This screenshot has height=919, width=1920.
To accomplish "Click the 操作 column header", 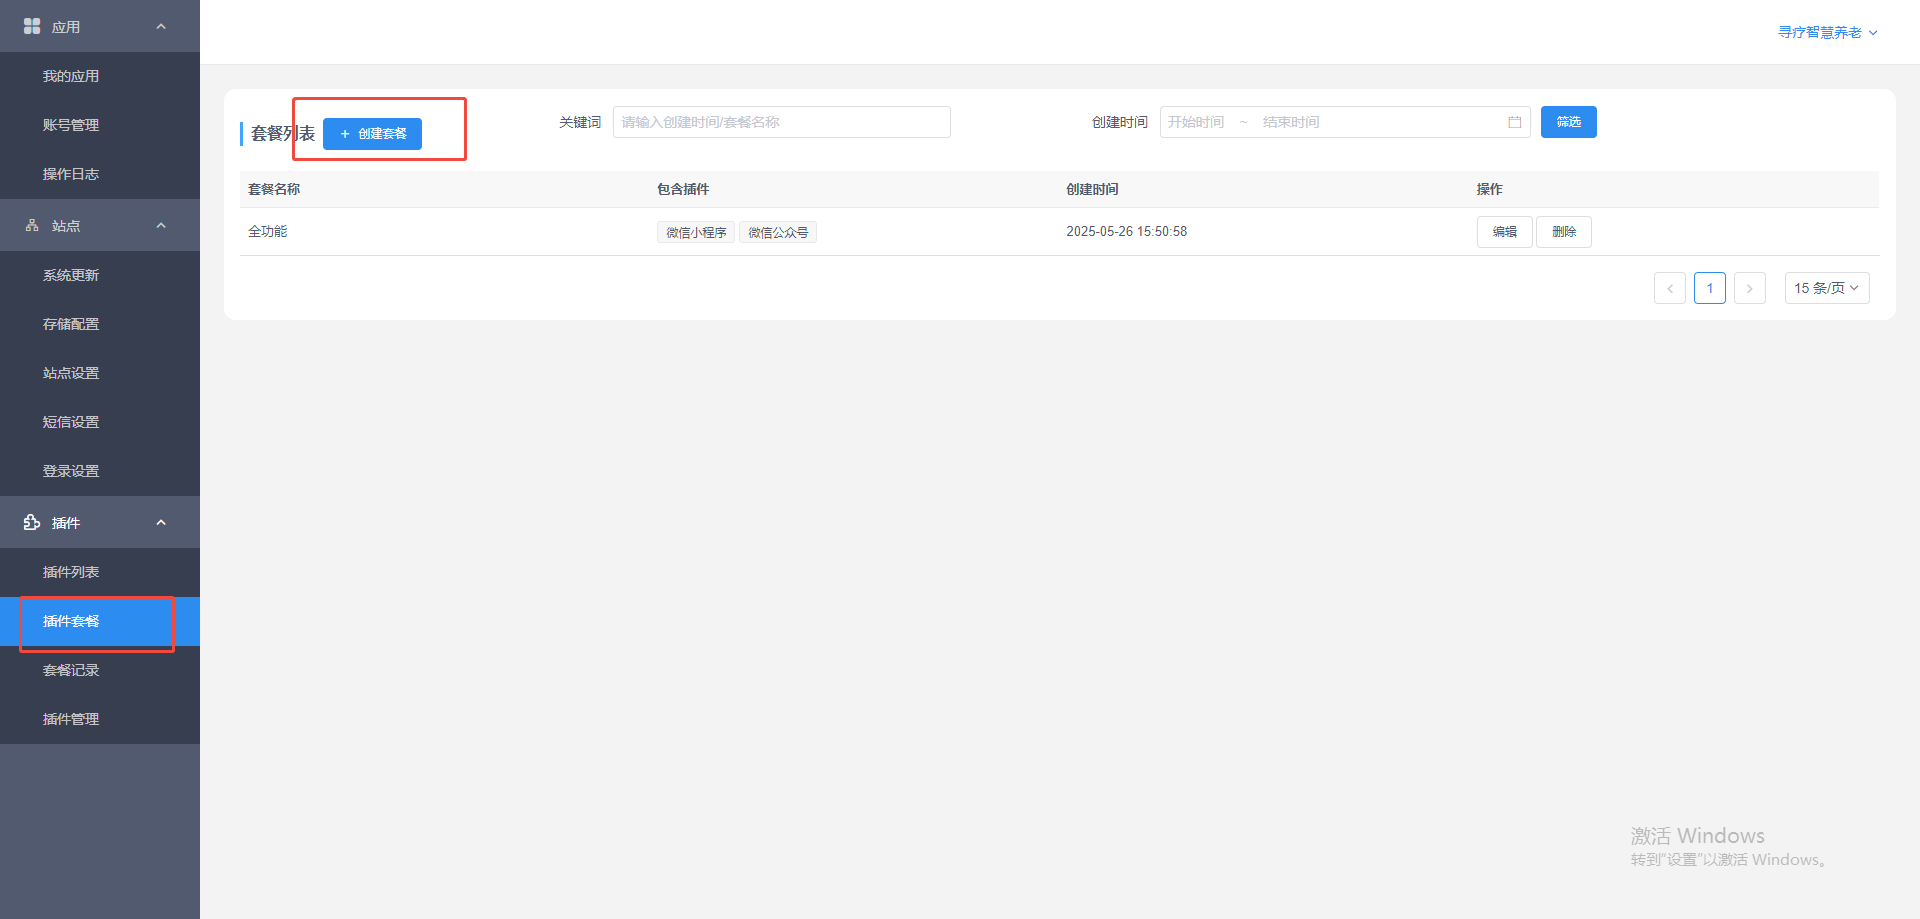I will click(x=1489, y=189).
